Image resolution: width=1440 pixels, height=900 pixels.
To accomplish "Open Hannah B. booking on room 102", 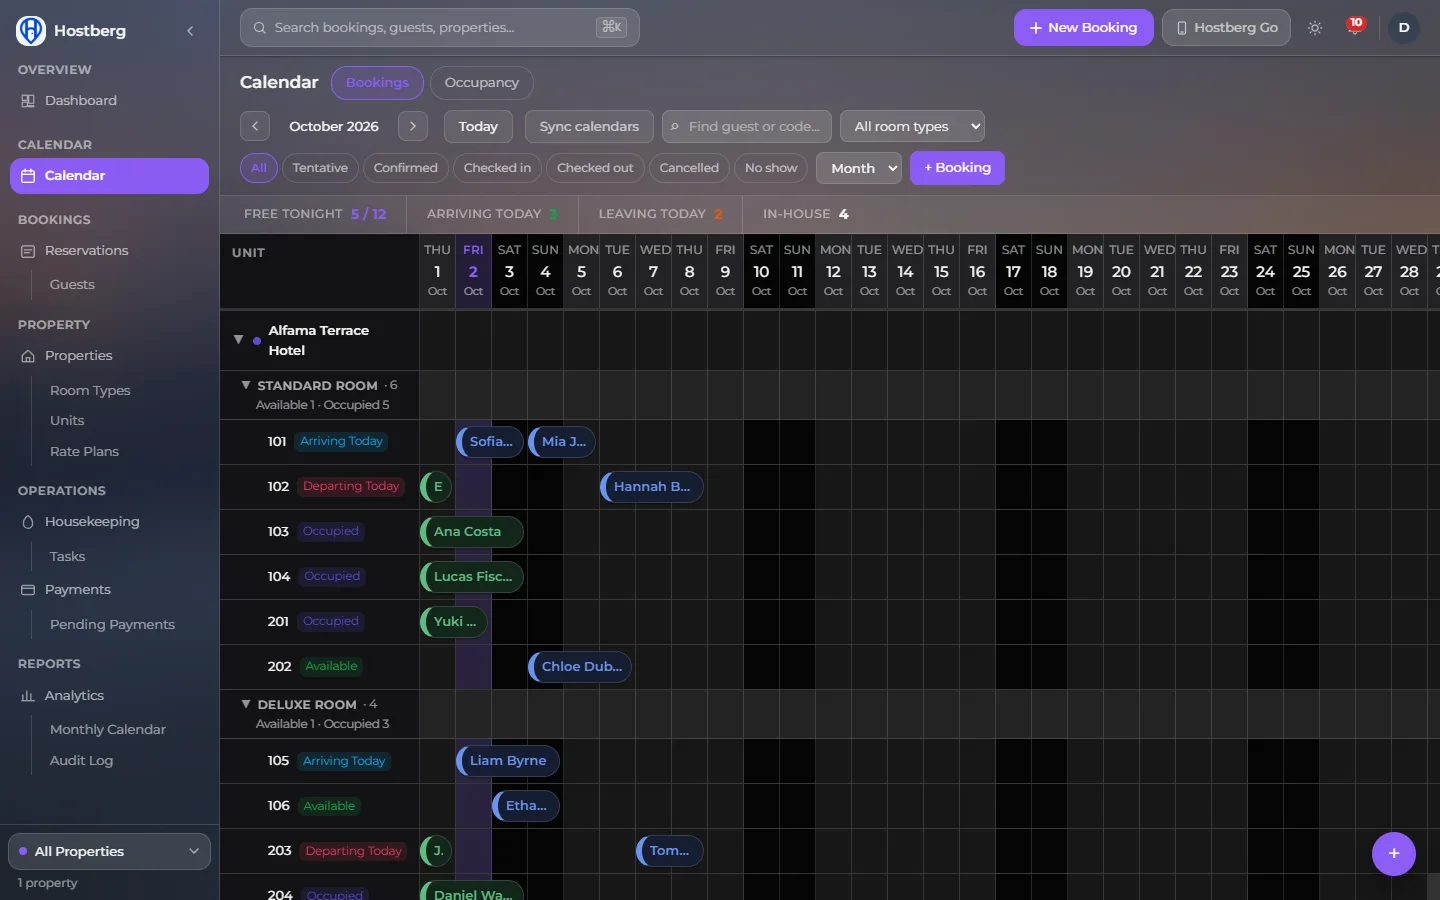I will click(x=652, y=487).
